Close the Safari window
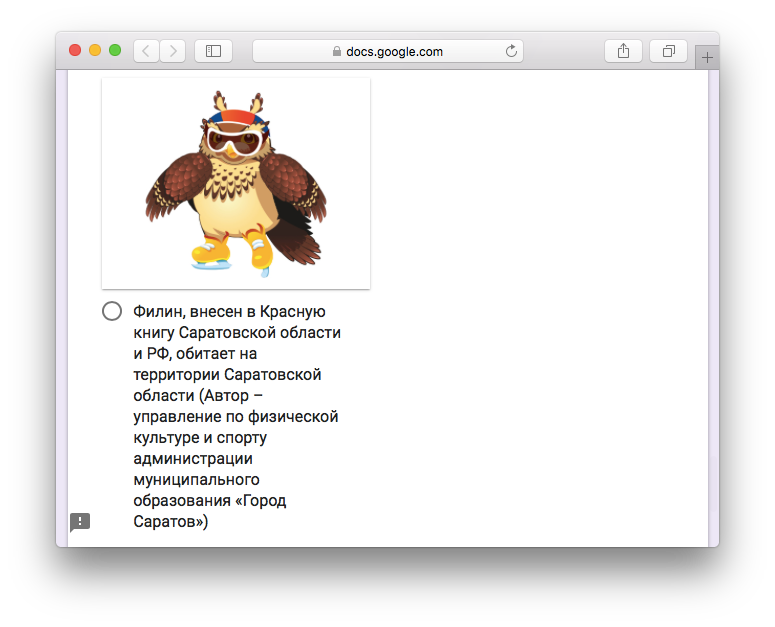The width and height of the screenshot is (775, 627). point(75,51)
